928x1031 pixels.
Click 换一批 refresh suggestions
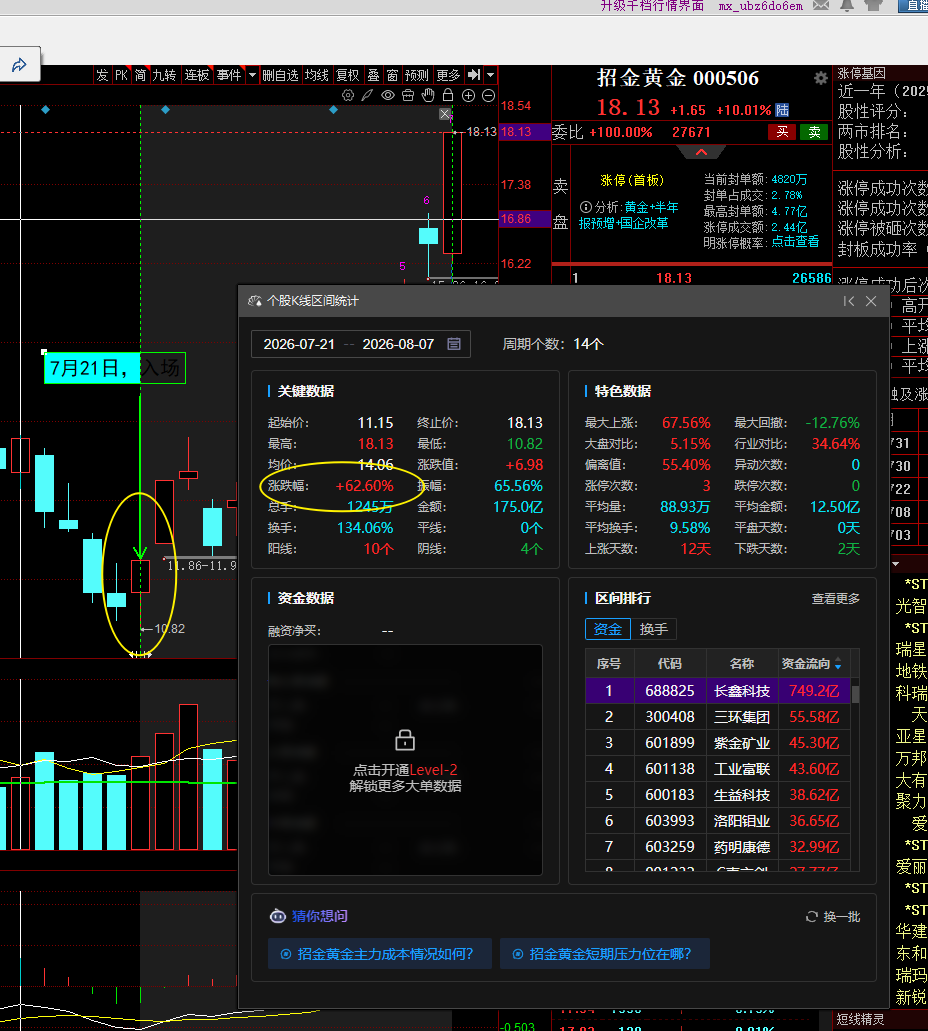point(833,917)
